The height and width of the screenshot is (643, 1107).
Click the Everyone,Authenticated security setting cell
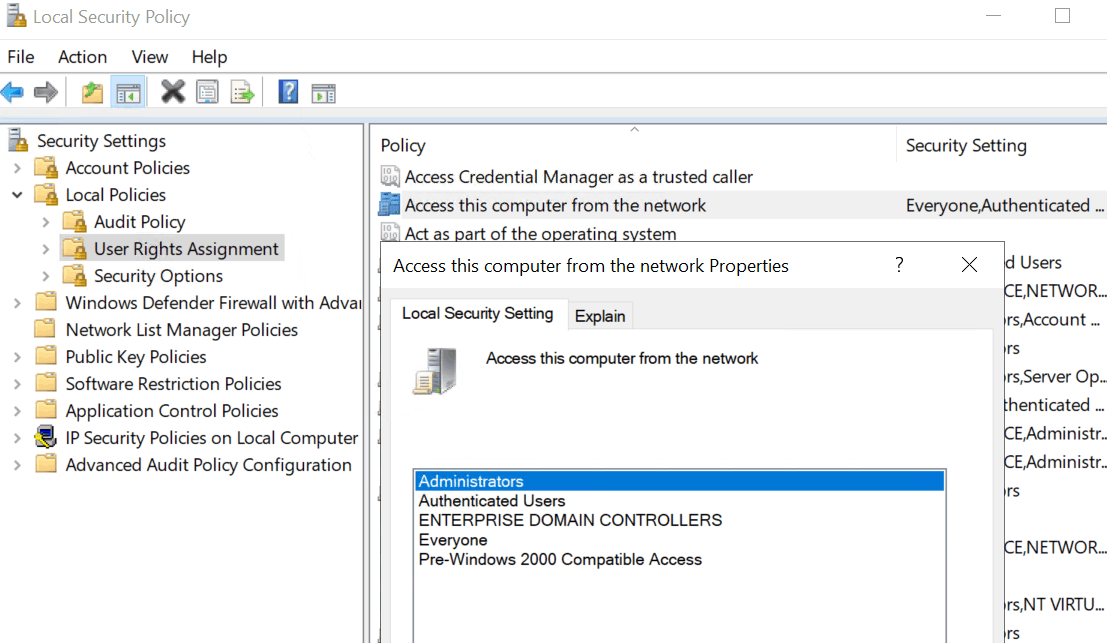point(1005,205)
